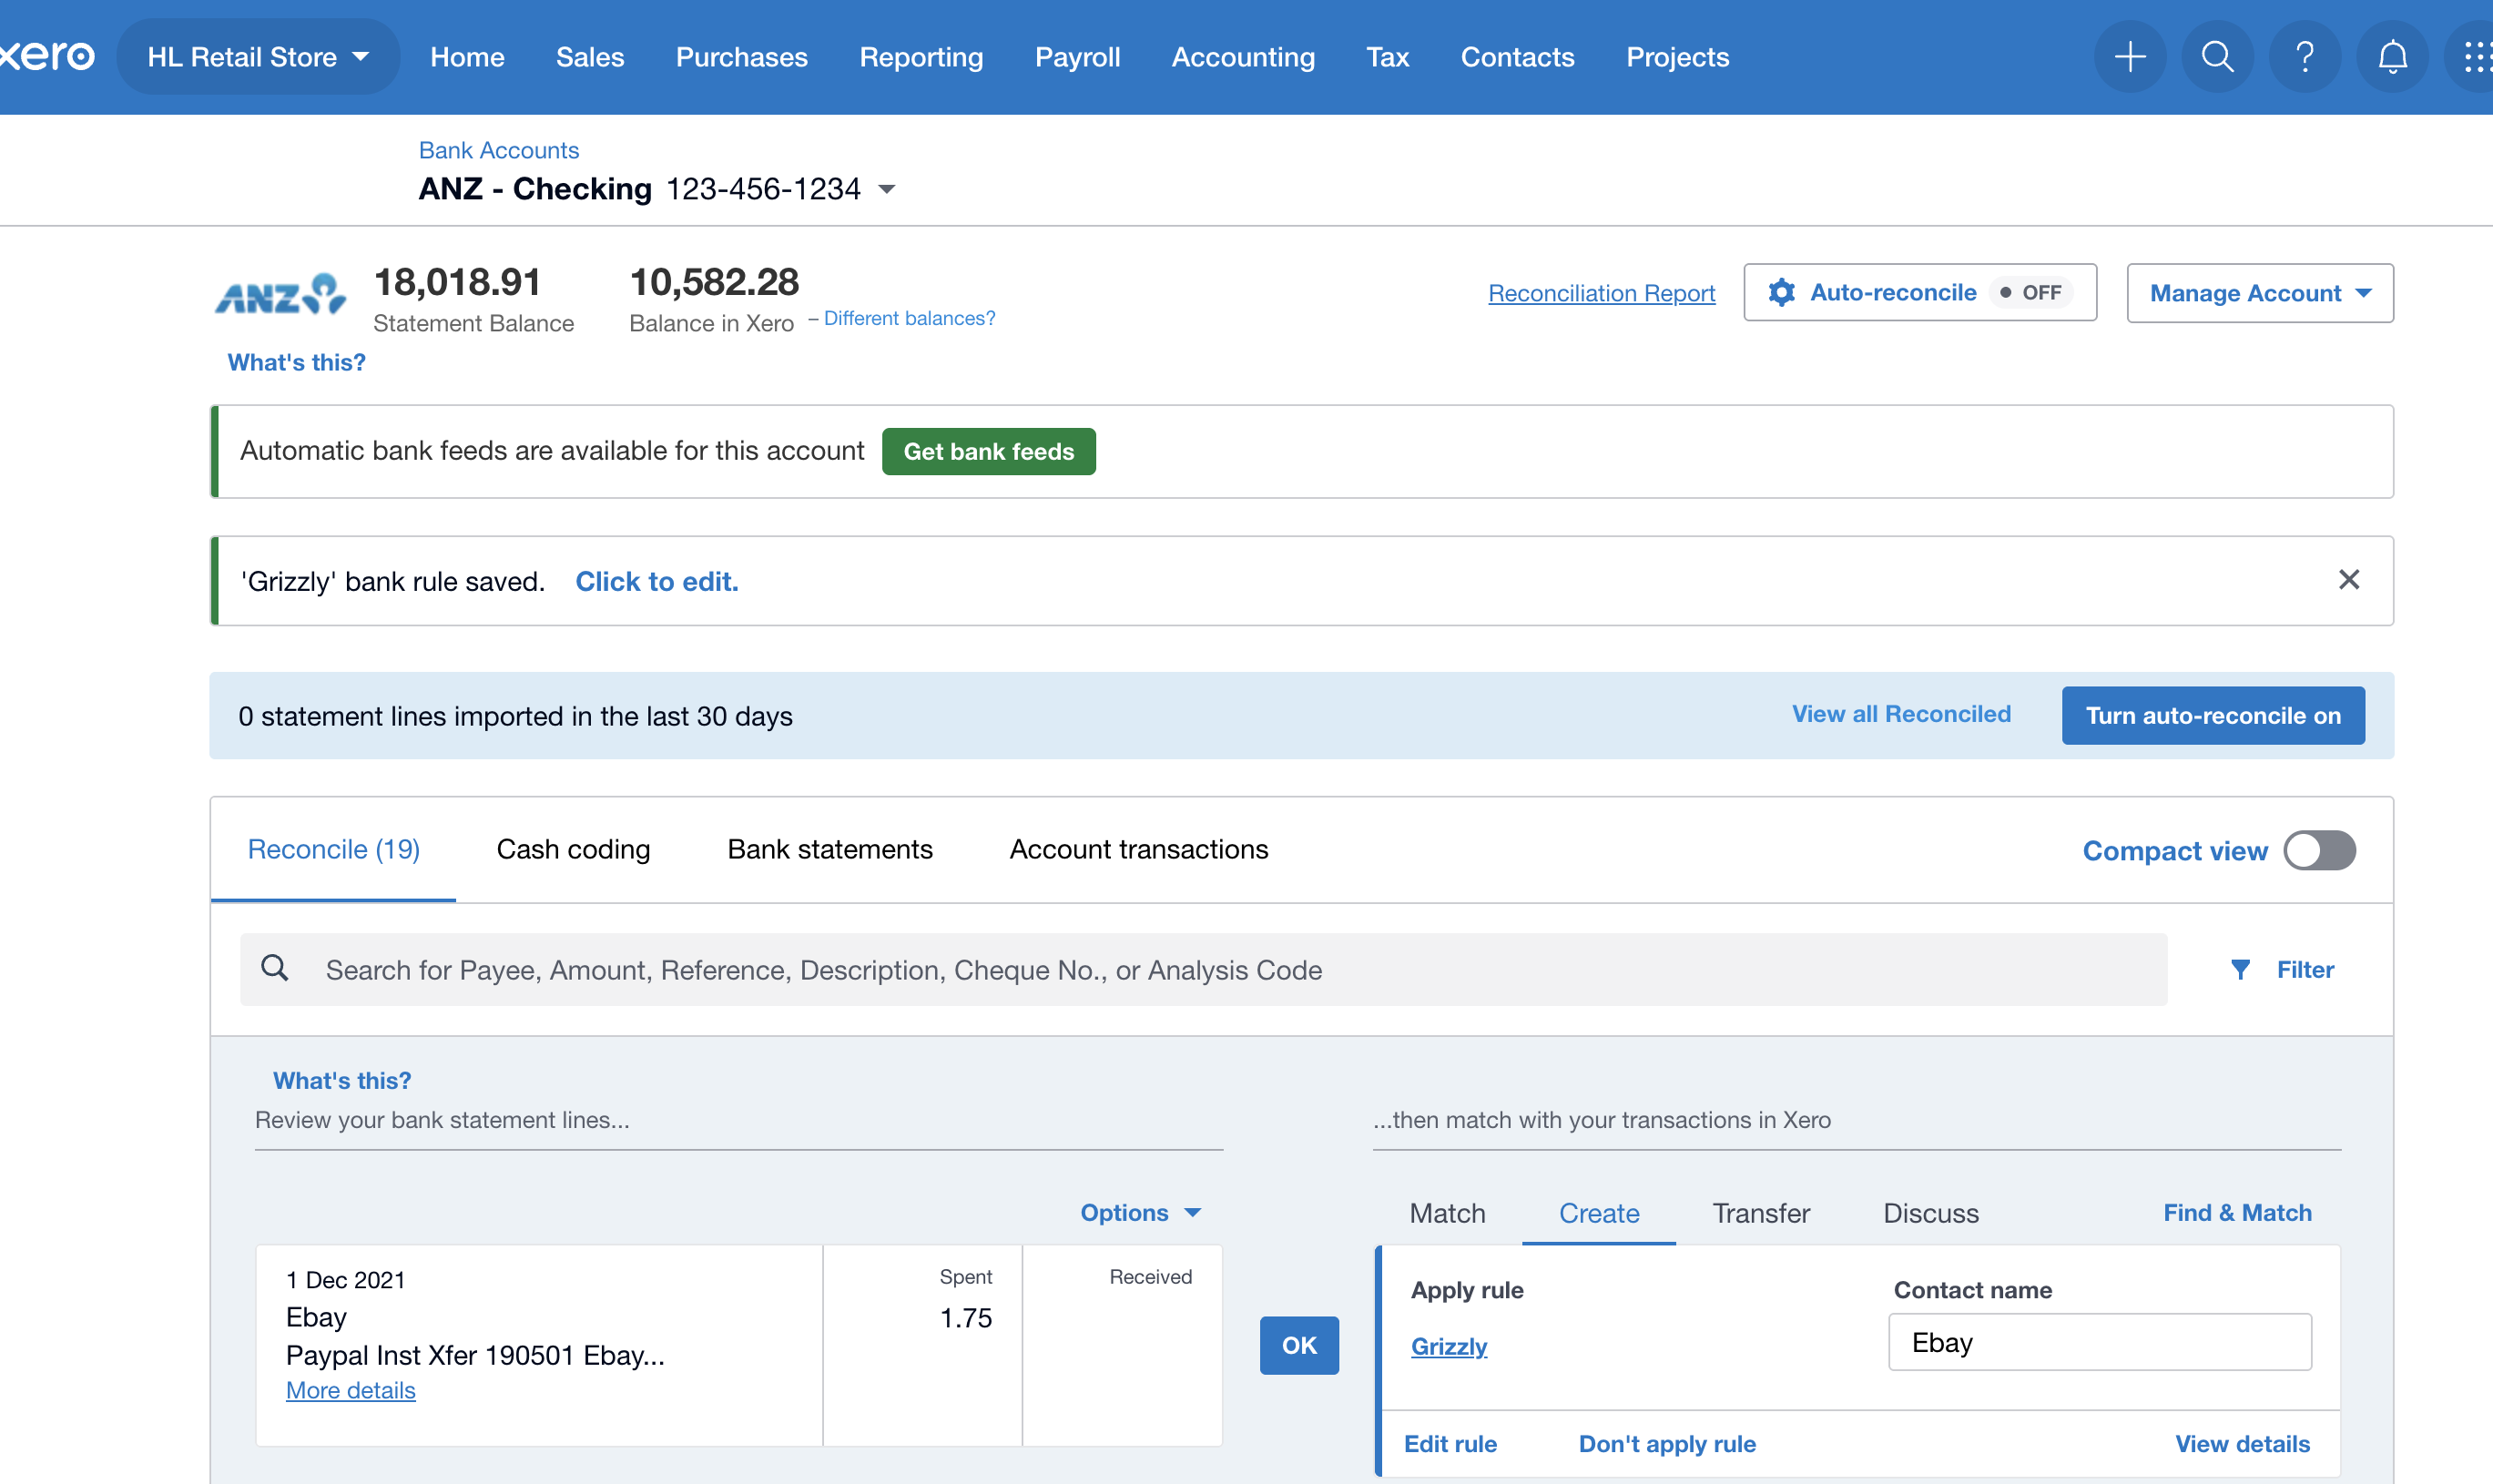This screenshot has width=2493, height=1484.
Task: Click the Contact name field showing Ebay
Action: coord(2099,1342)
